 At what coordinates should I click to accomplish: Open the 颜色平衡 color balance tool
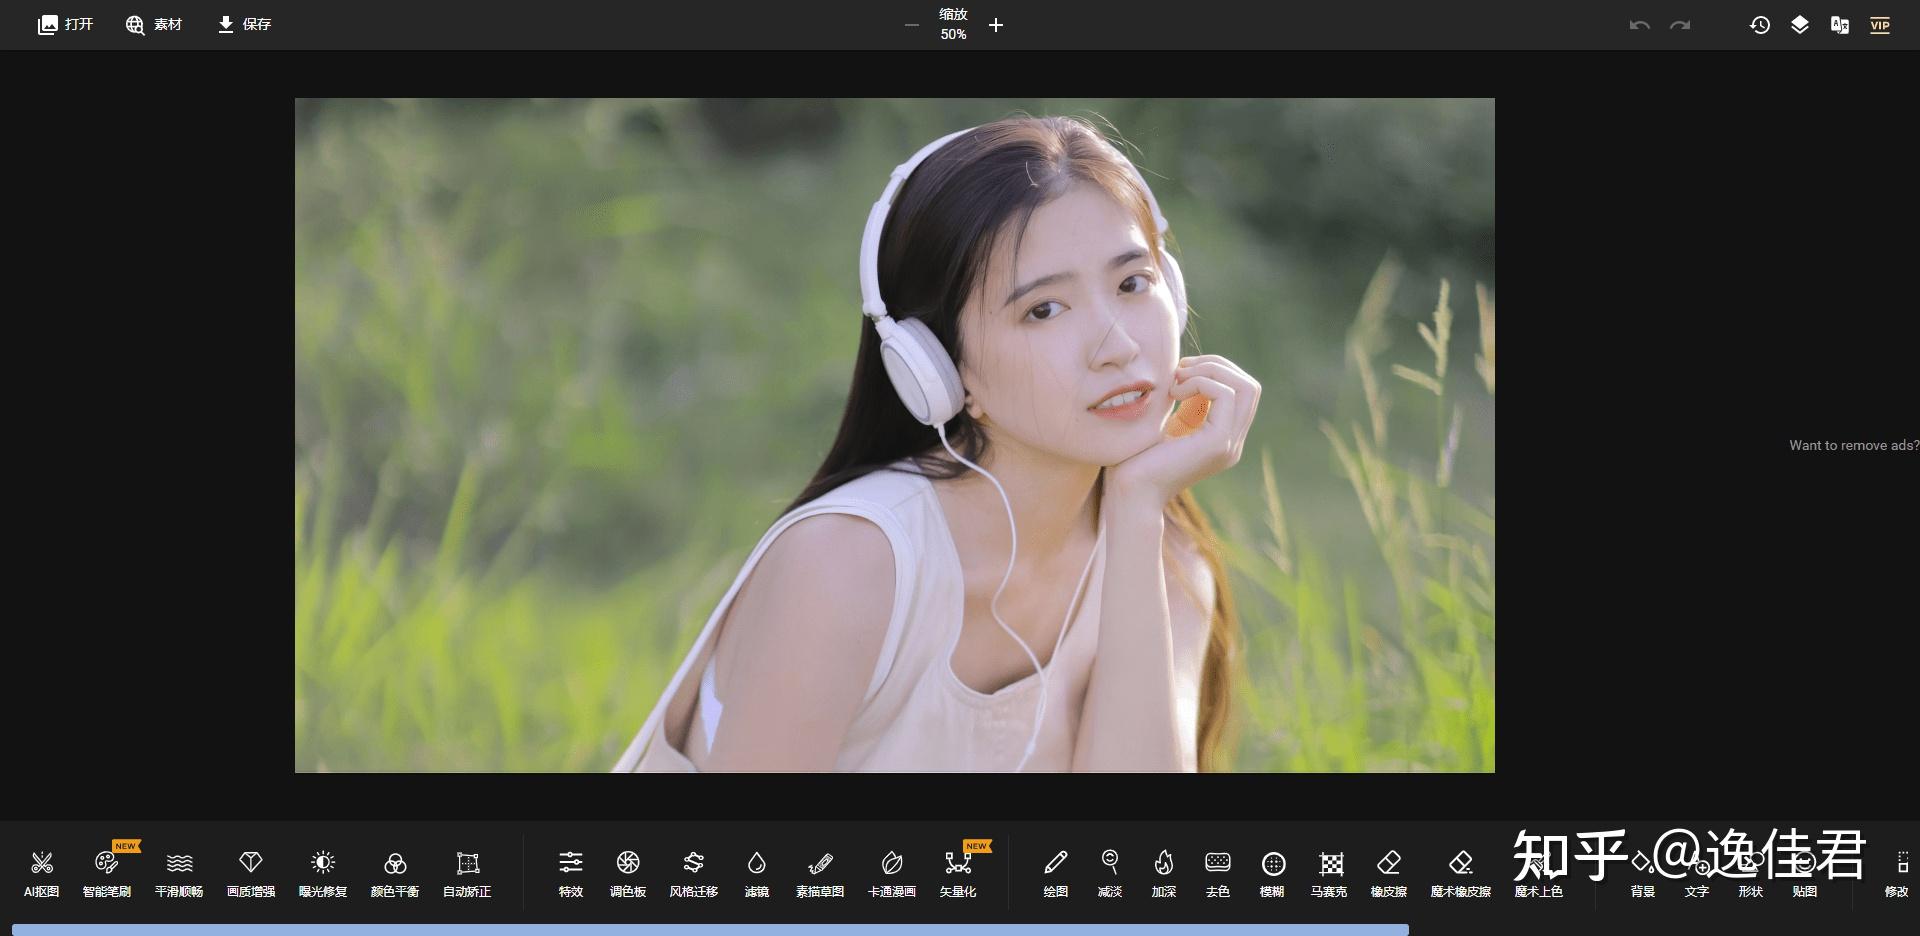pos(395,873)
